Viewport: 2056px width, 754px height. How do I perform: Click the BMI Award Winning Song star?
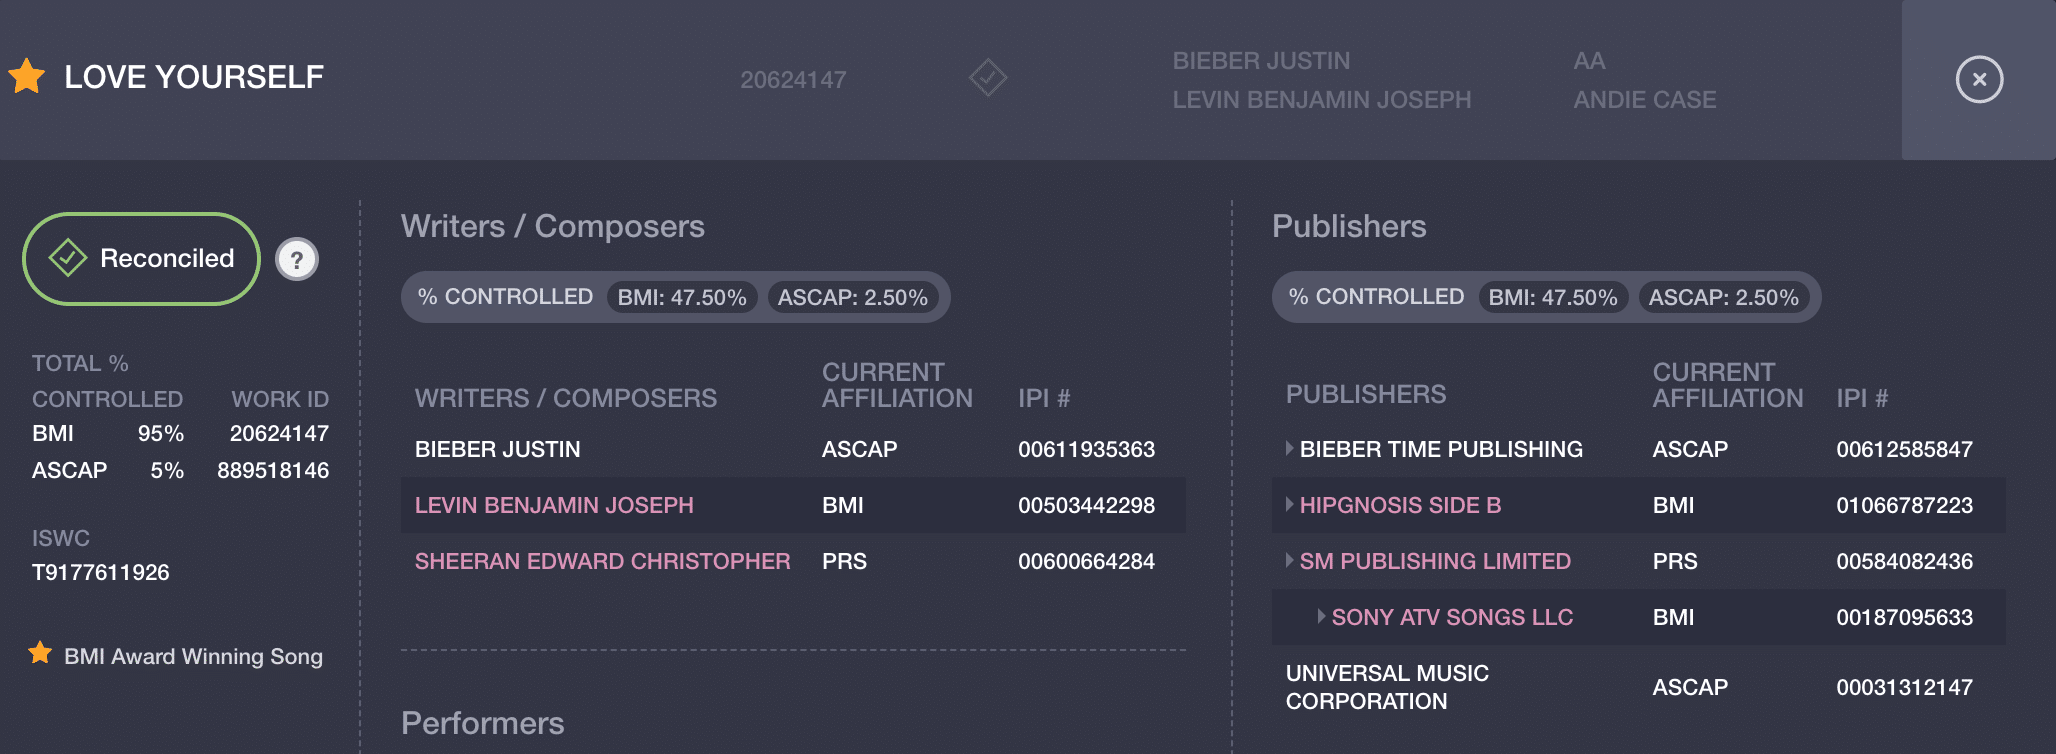point(40,654)
